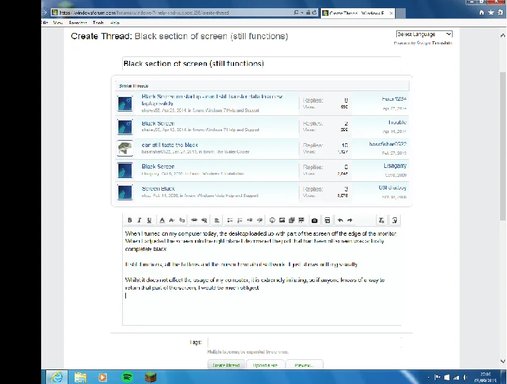
Task: Open the Black Screen thread with 2 replies
Action: point(158,123)
